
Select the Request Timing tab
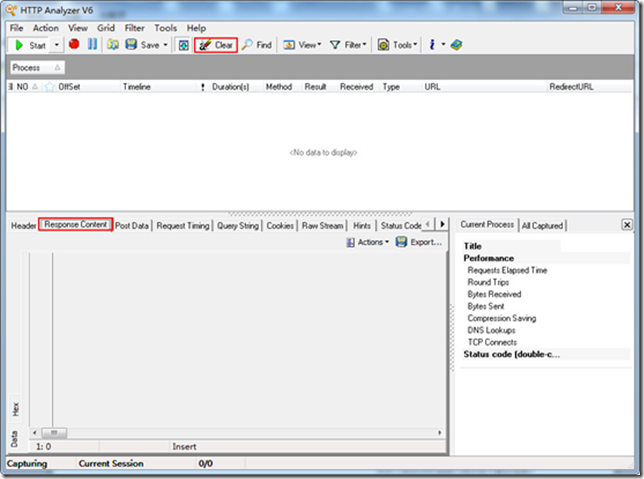click(183, 226)
